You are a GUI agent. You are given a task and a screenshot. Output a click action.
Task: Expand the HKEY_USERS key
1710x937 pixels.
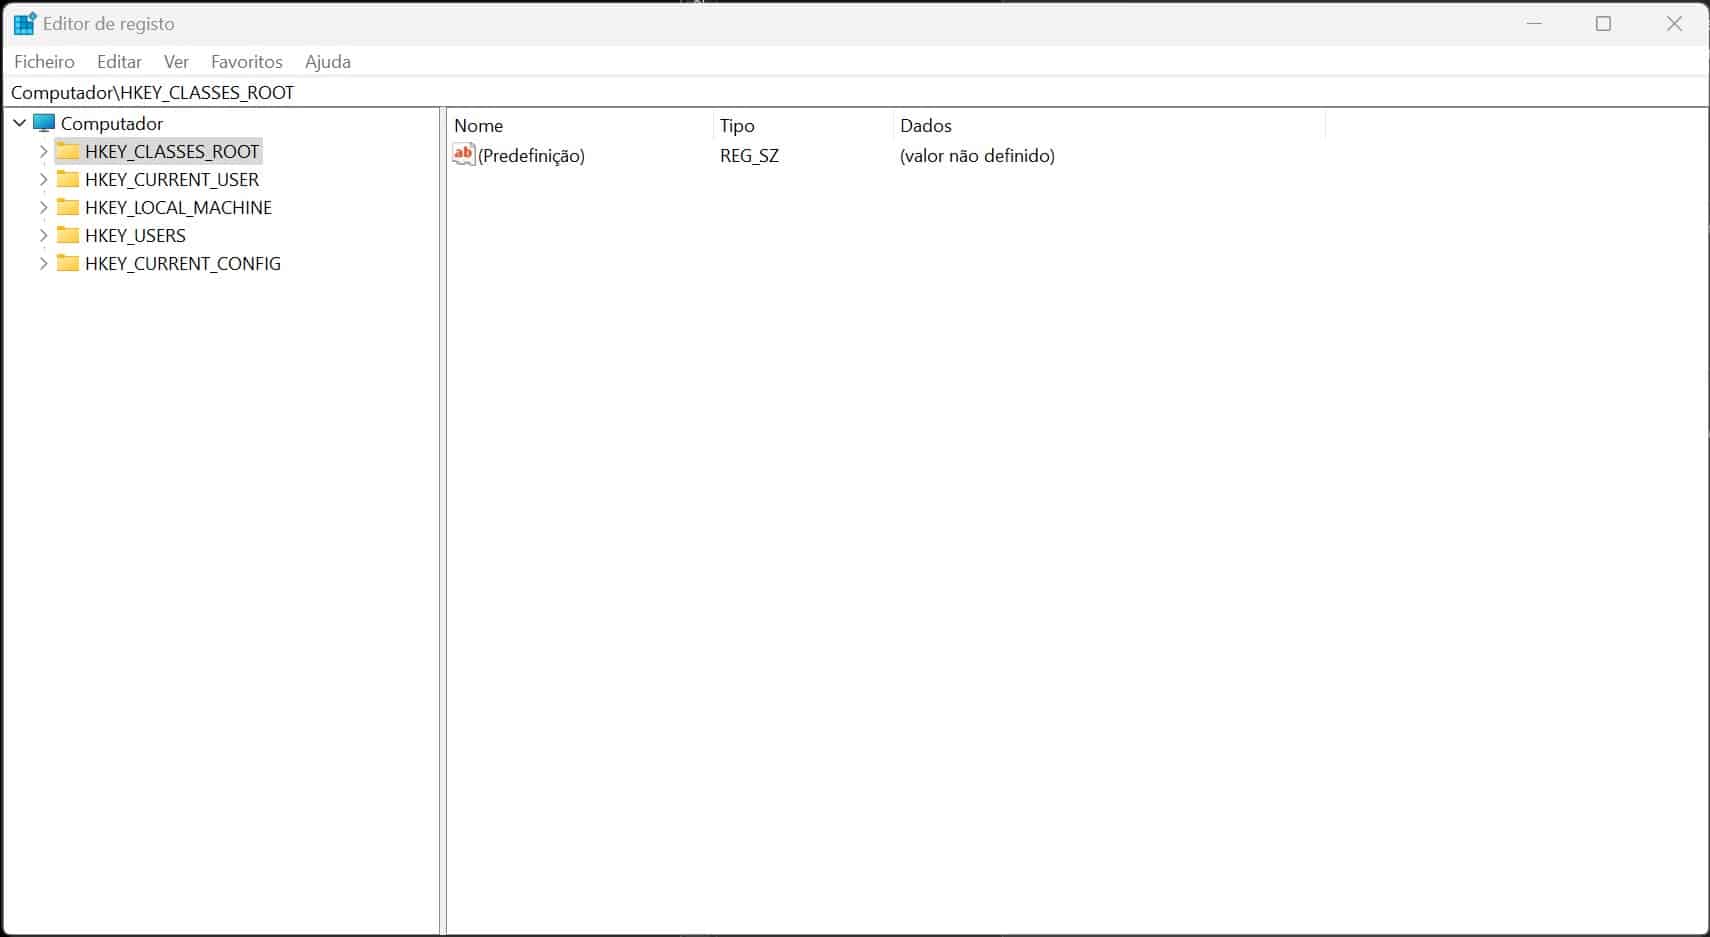[43, 235]
